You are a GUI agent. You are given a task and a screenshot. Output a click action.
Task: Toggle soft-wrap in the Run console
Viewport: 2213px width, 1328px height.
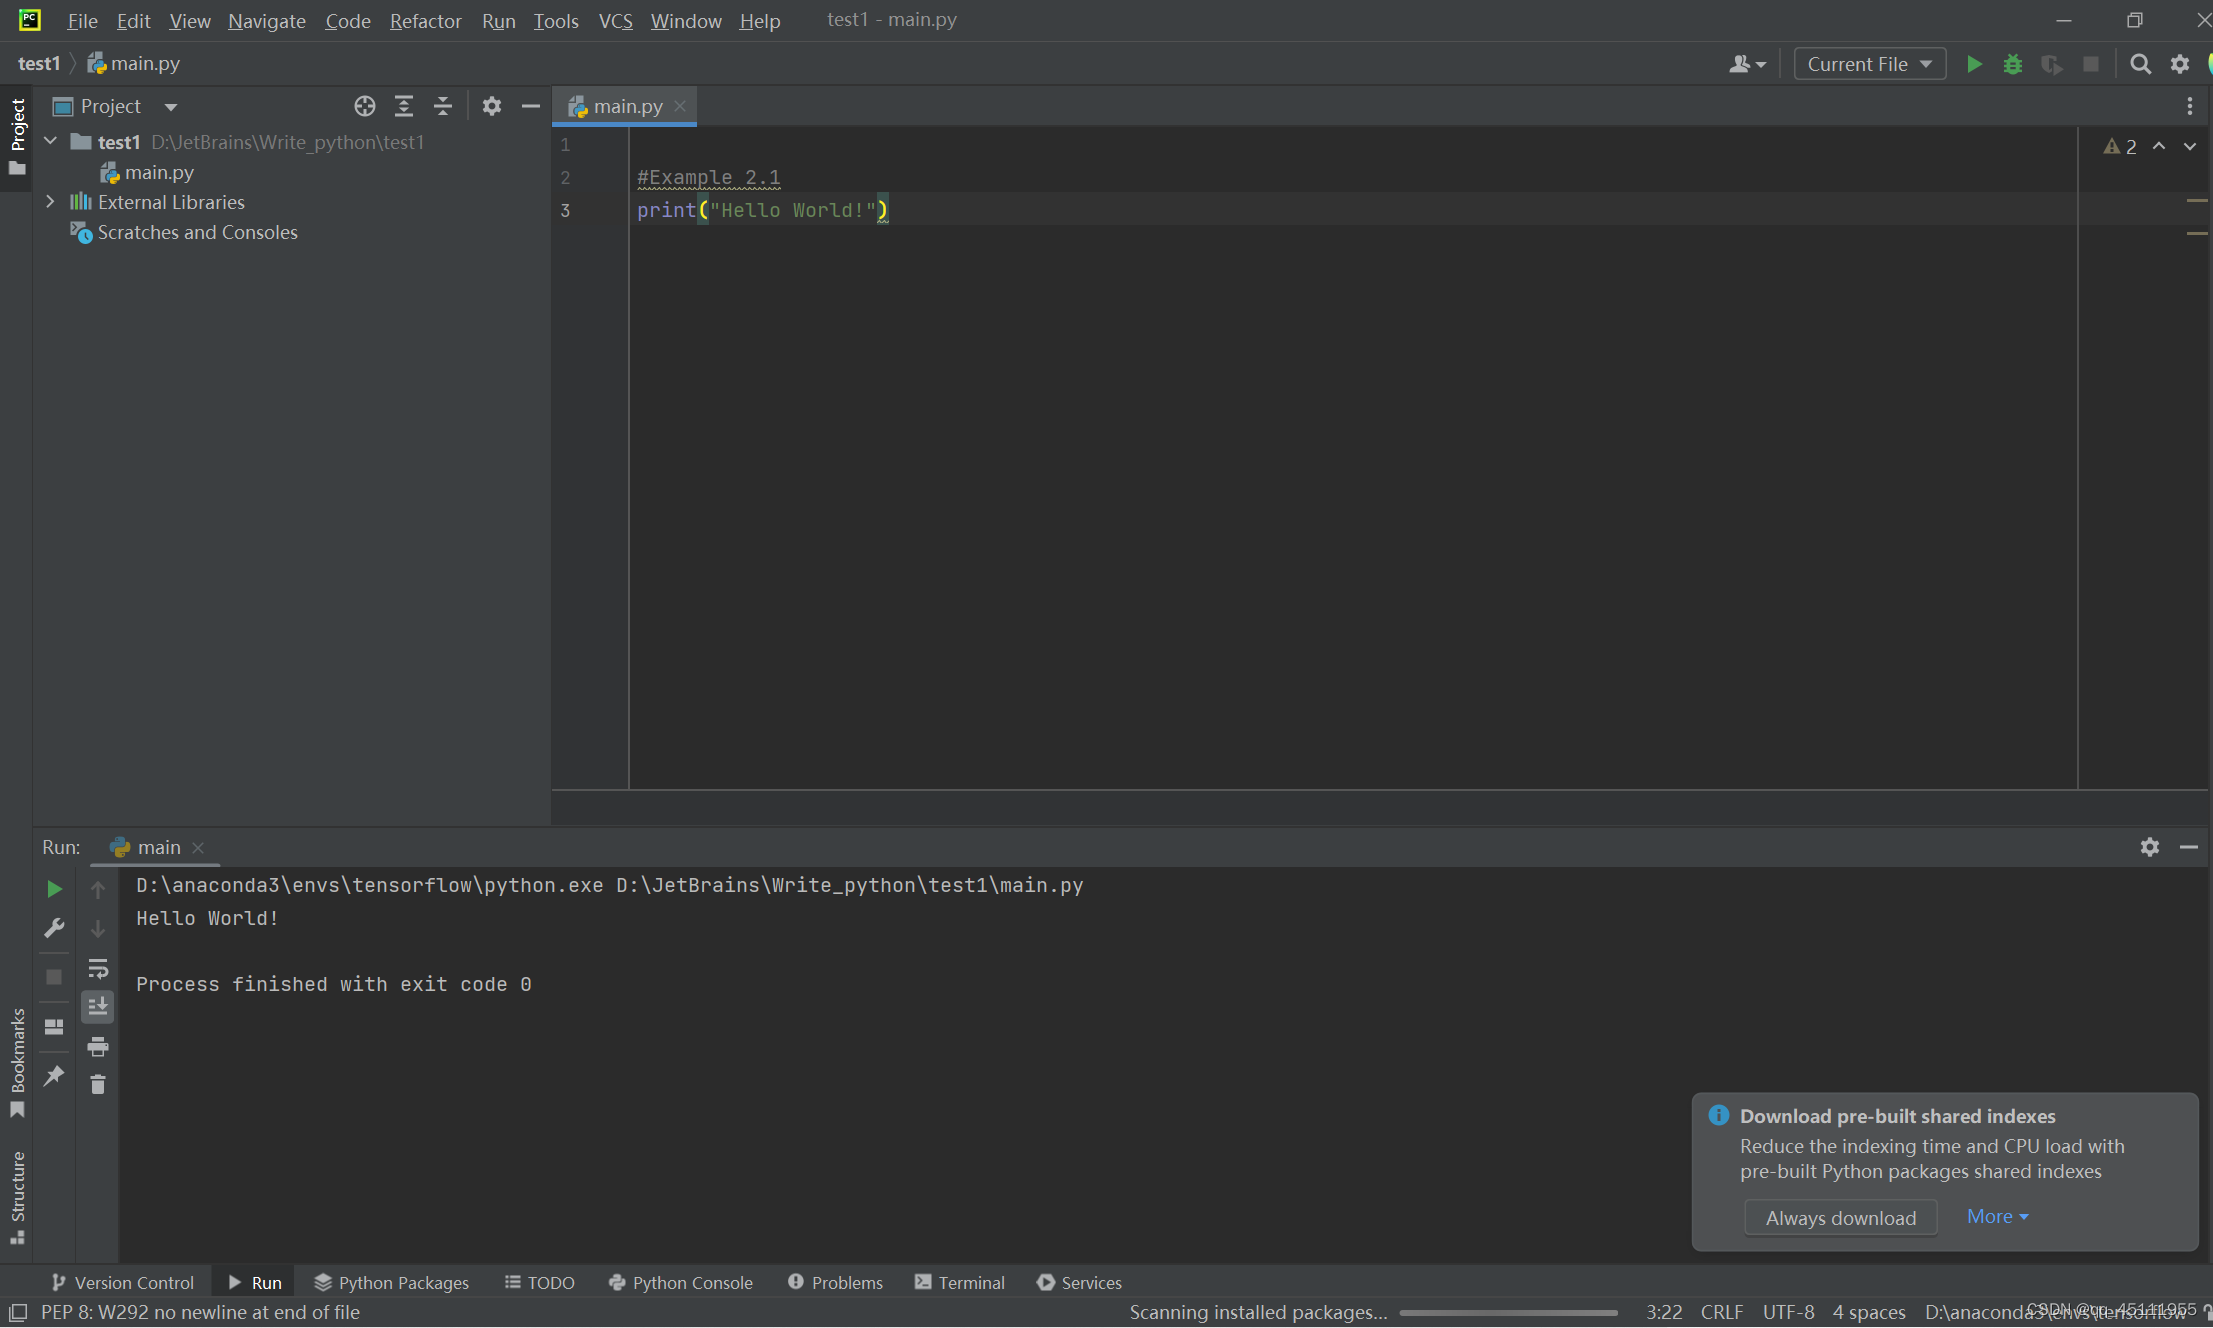pos(98,967)
